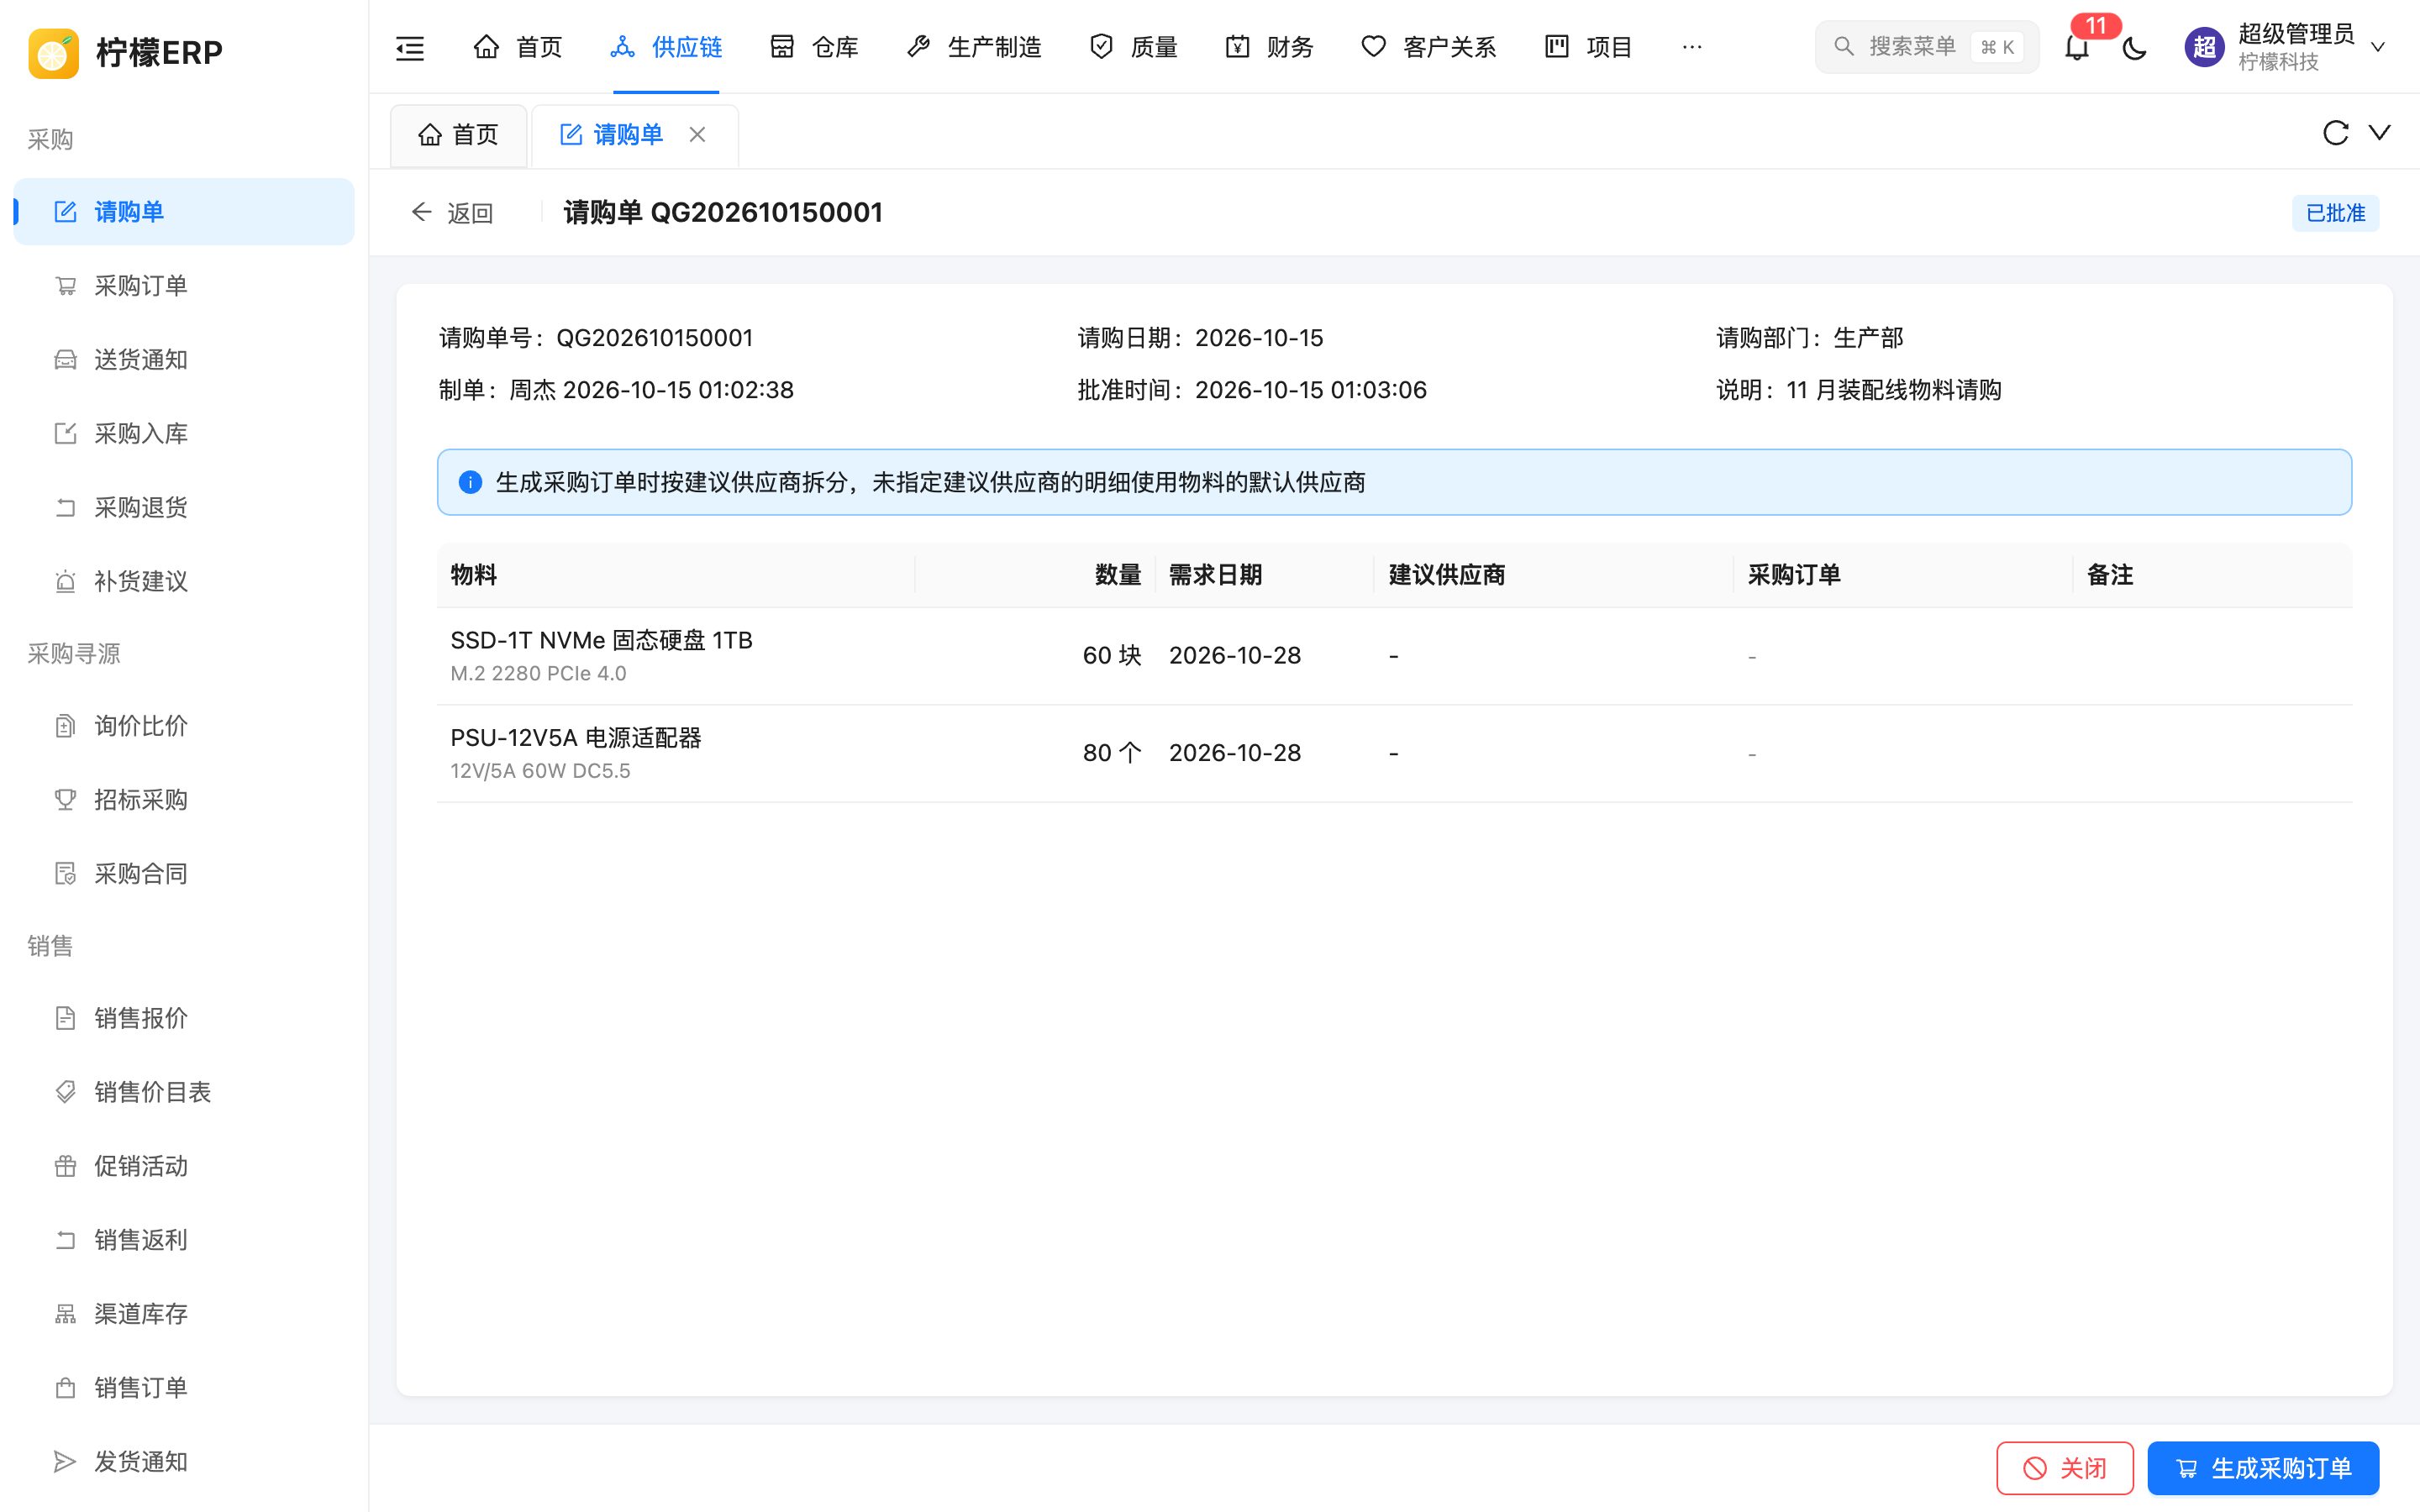The image size is (2420, 1512).
Task: Open 询价比价 in the sidebar
Action: (184, 726)
